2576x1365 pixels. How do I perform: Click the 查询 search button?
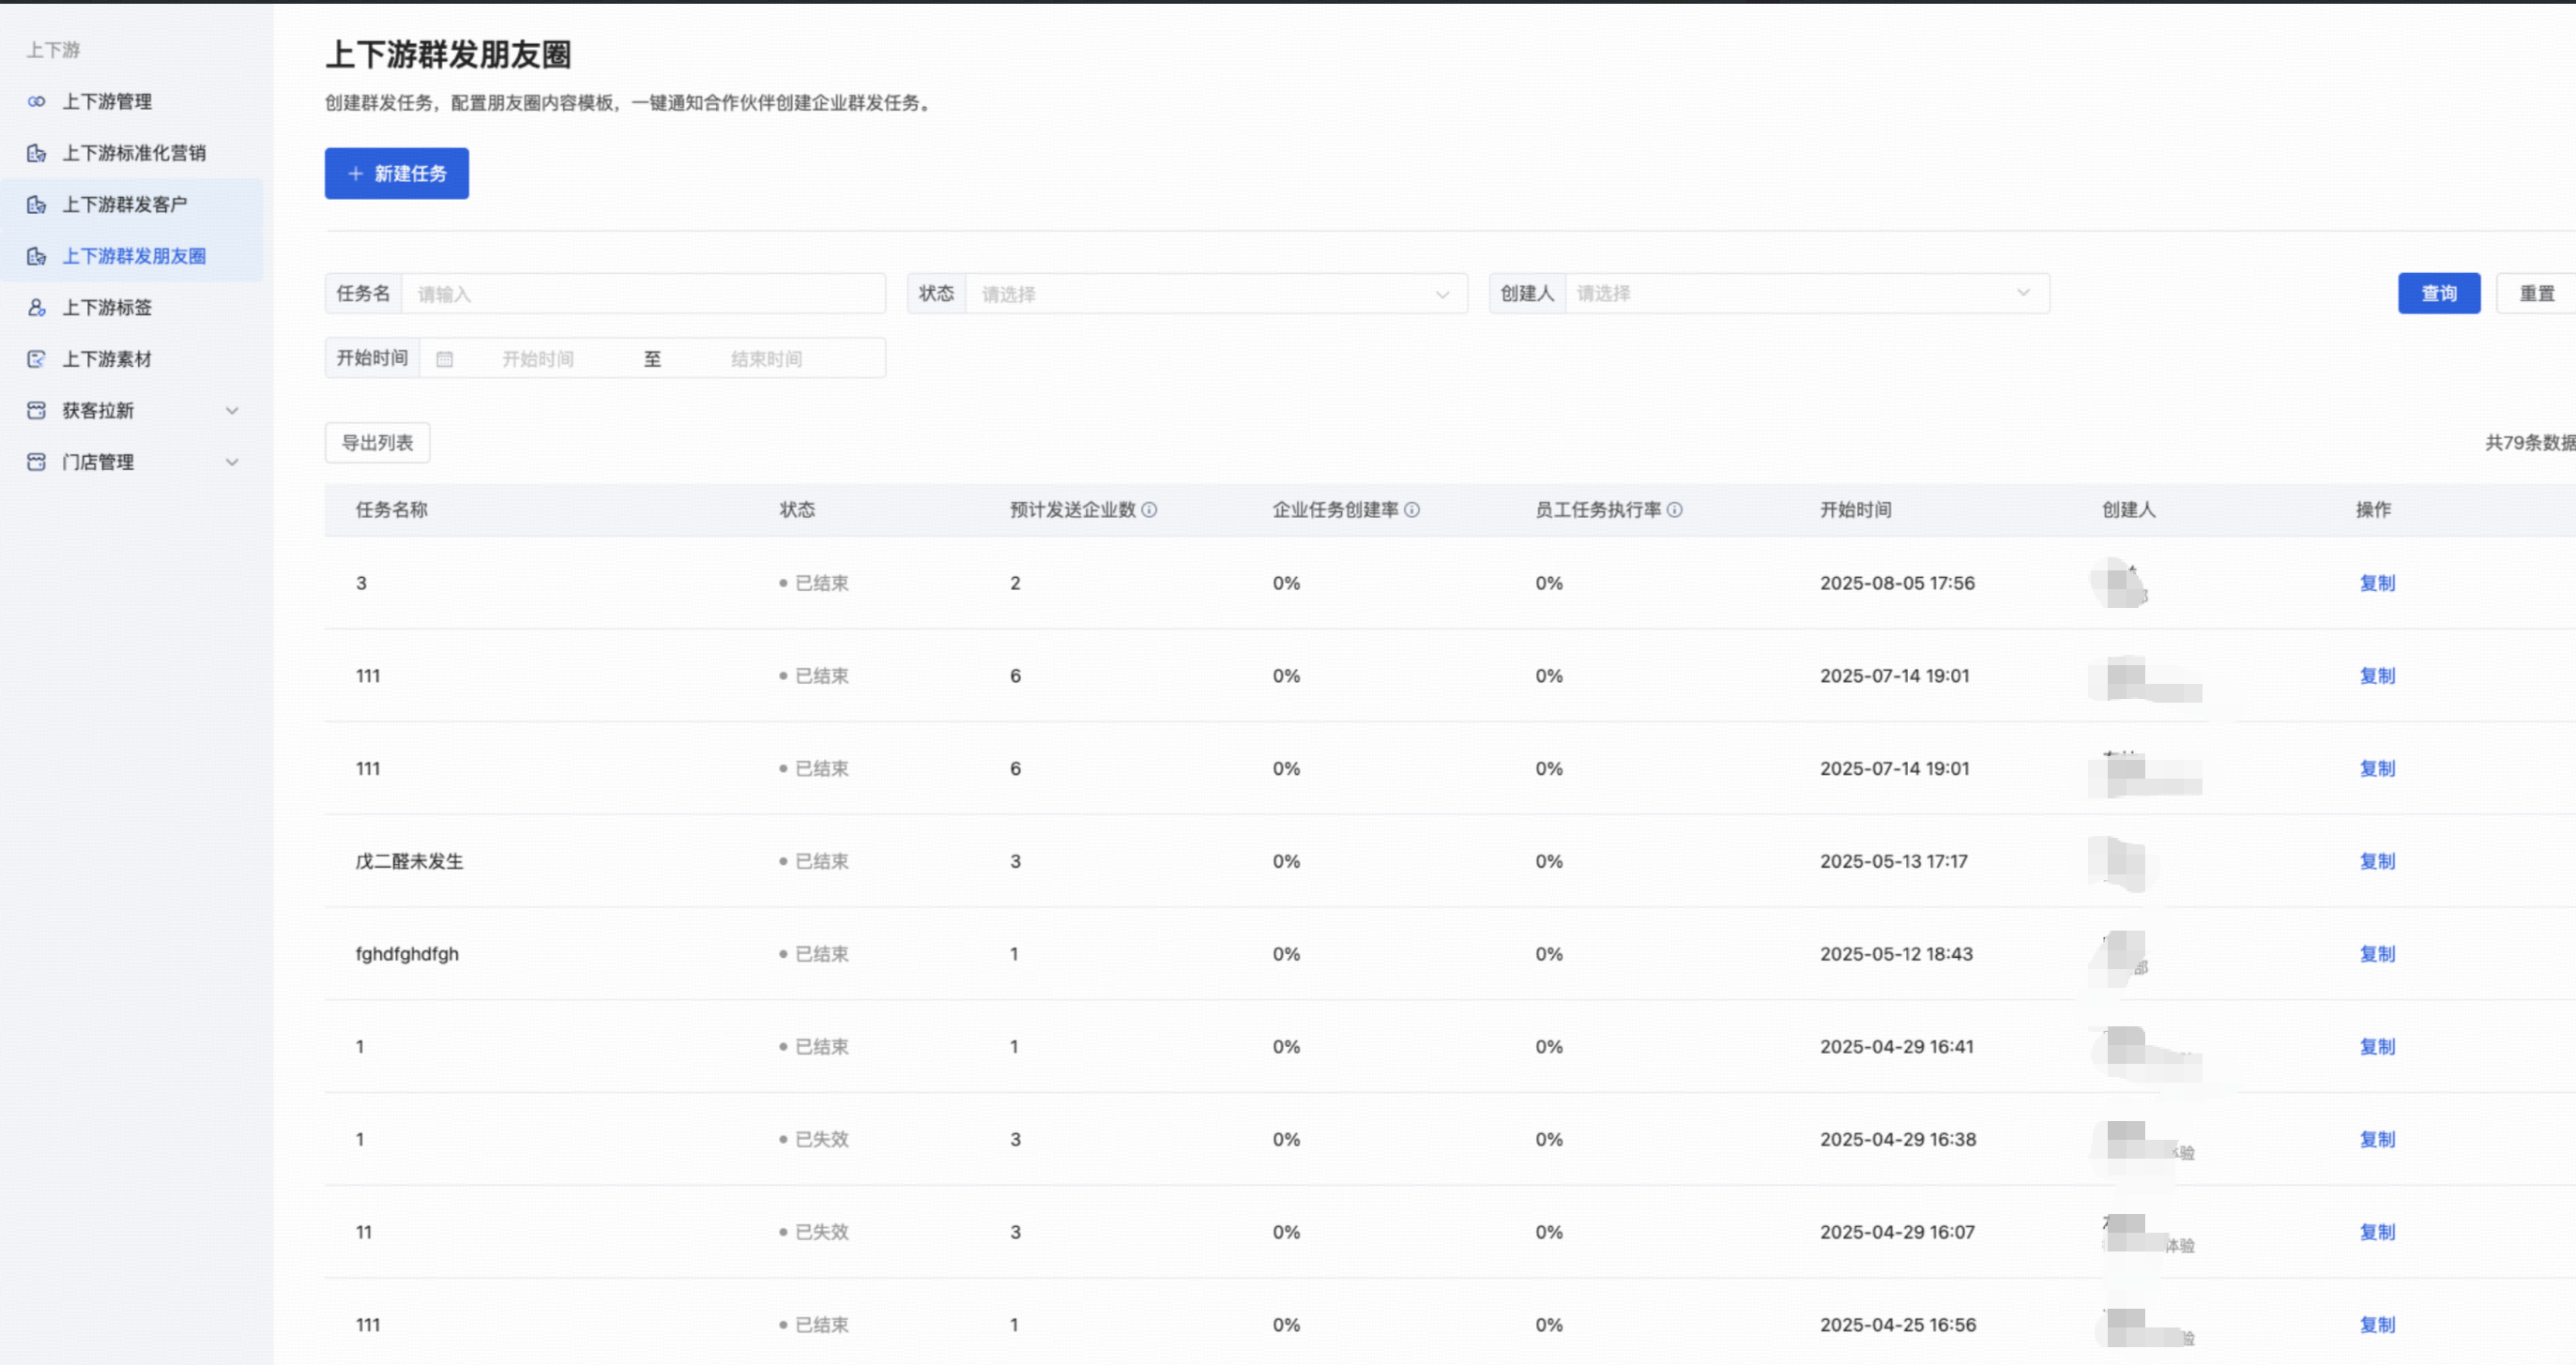pos(2439,293)
